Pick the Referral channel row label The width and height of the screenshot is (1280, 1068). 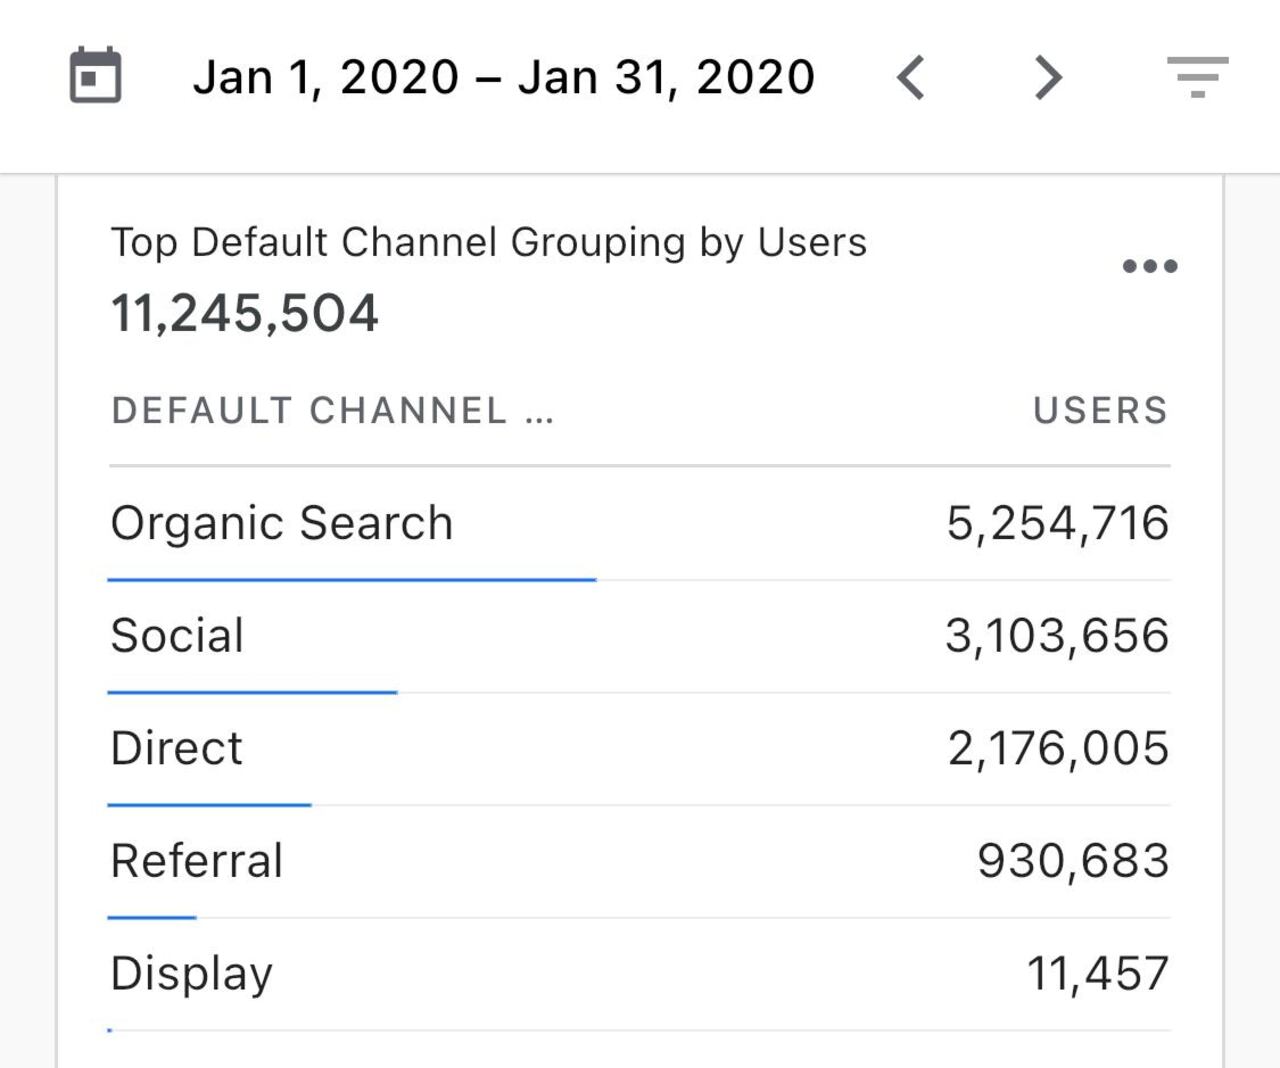(x=197, y=861)
